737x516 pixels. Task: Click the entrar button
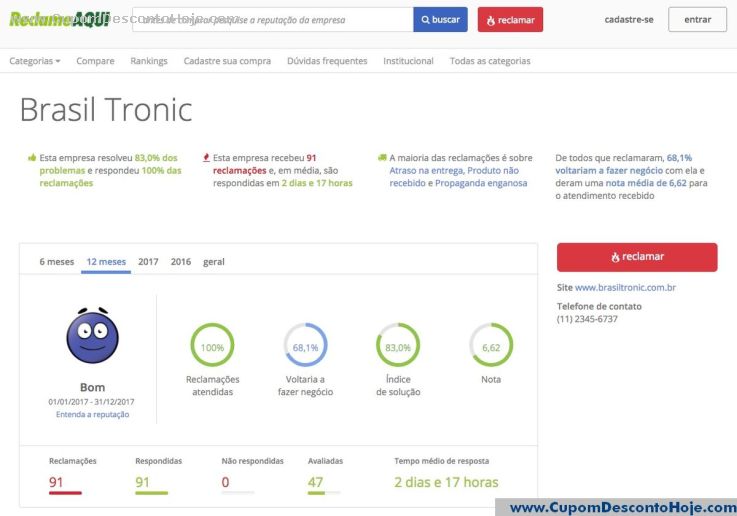pos(698,20)
